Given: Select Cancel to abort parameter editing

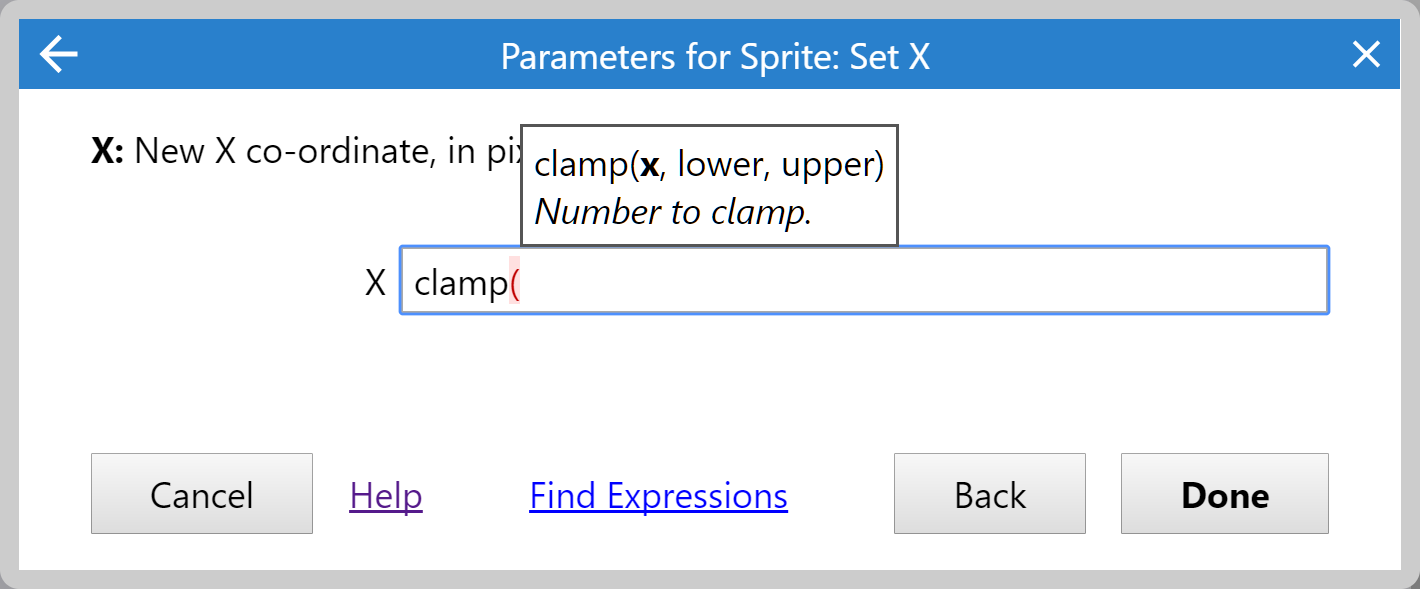Looking at the screenshot, I should 201,493.
